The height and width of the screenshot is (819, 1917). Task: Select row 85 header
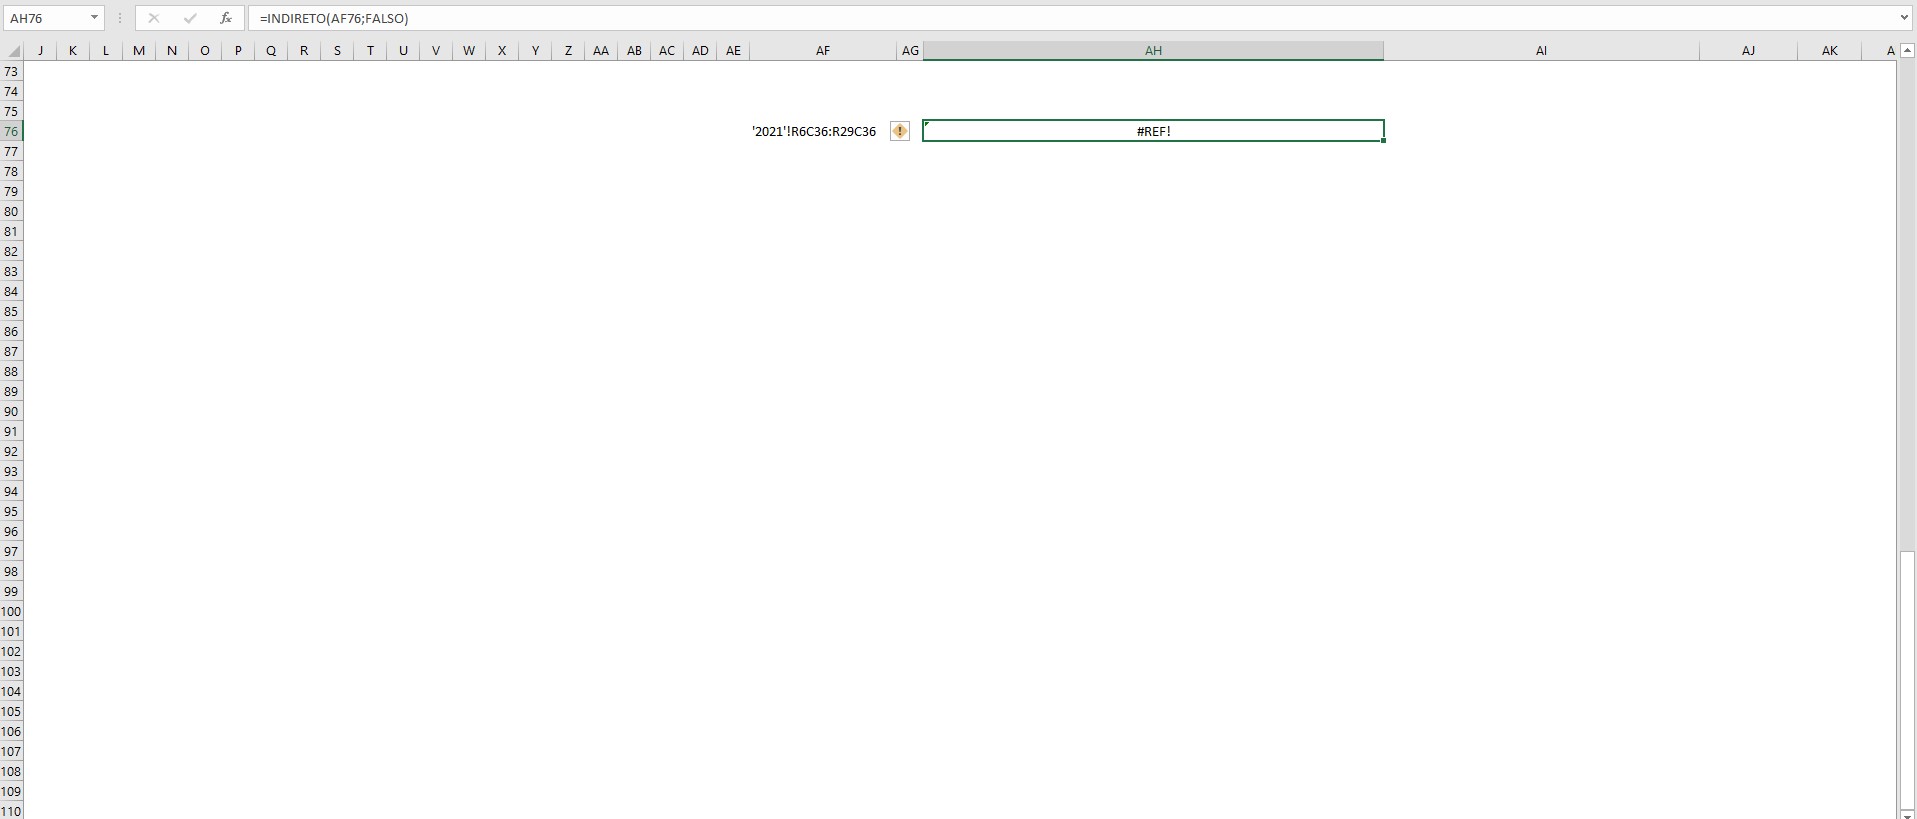coord(11,311)
